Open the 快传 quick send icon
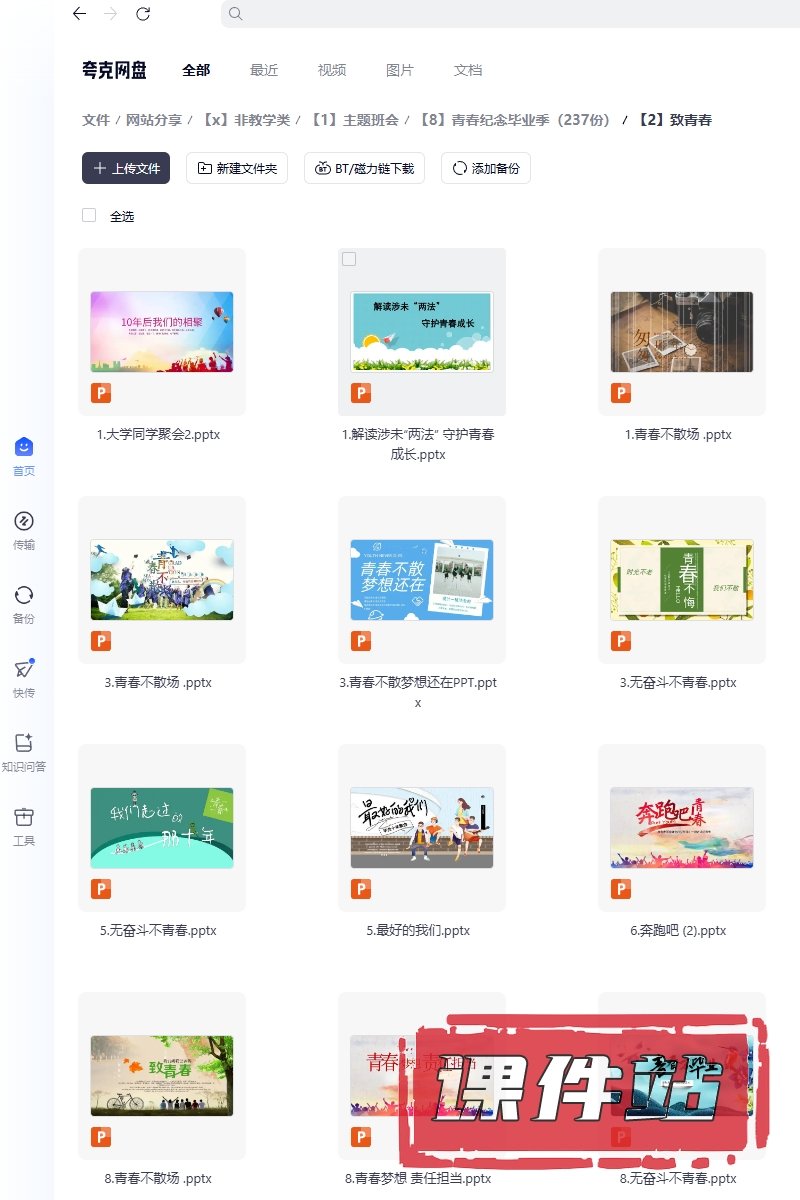Screen dimensions: 800x1200 (x=24, y=669)
